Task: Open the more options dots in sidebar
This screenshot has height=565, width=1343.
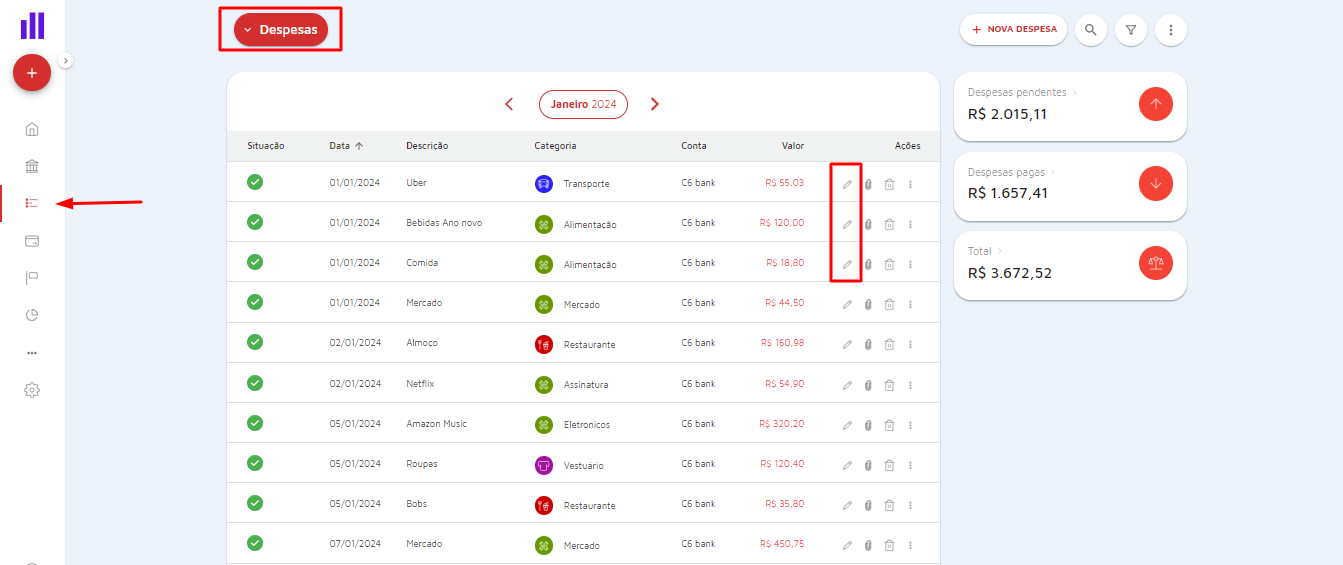Action: [32, 353]
